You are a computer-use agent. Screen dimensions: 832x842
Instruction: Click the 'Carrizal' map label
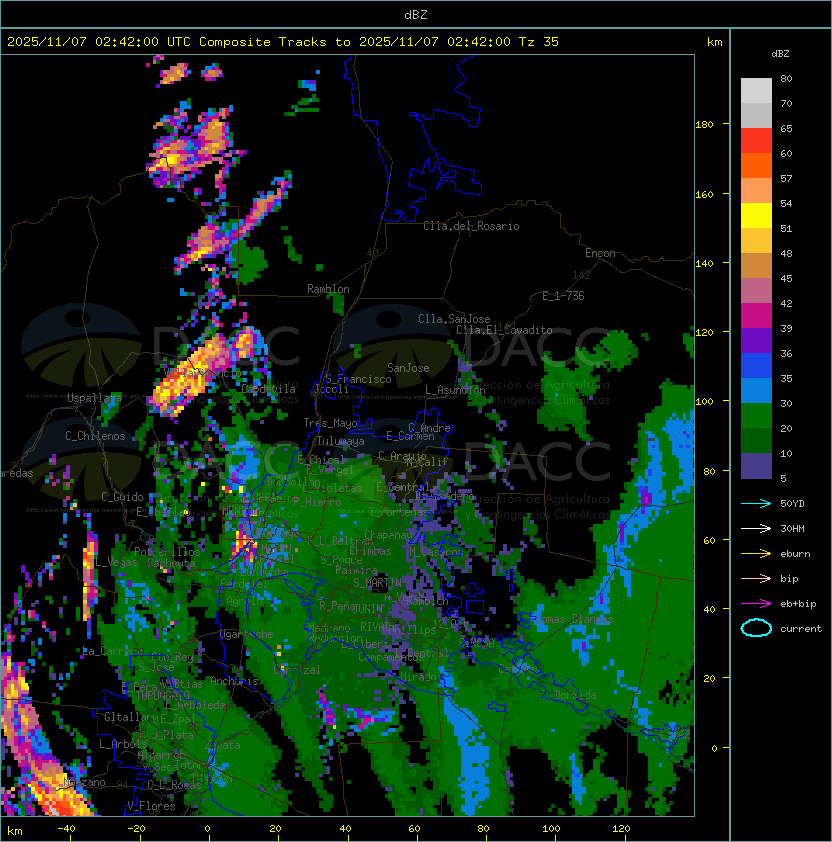pos(297,670)
